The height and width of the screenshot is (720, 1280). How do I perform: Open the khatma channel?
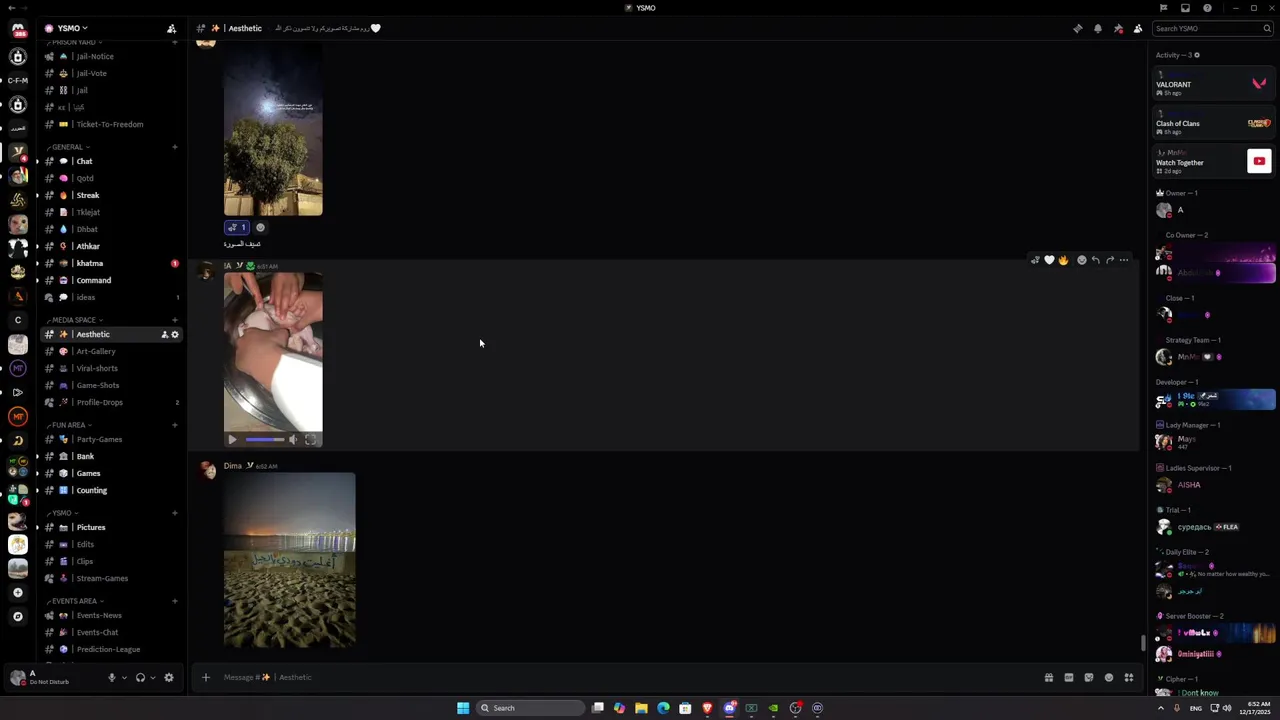pos(112,263)
